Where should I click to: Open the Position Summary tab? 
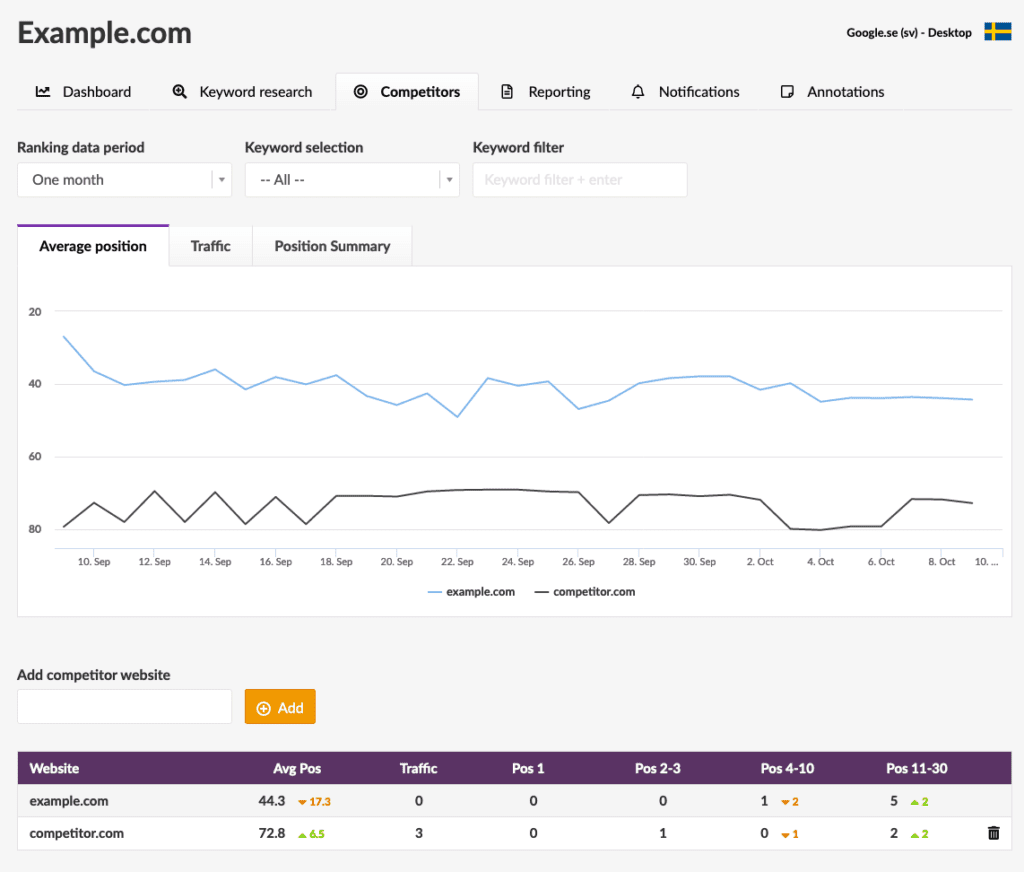(x=332, y=246)
